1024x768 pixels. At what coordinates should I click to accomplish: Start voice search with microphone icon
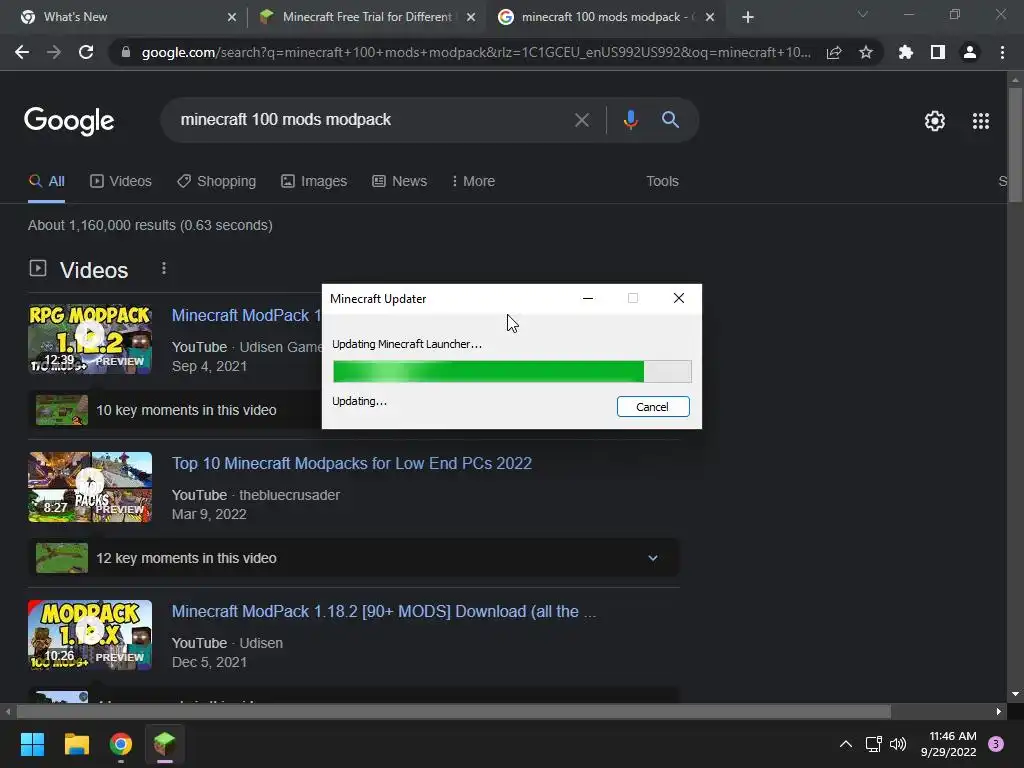630,120
